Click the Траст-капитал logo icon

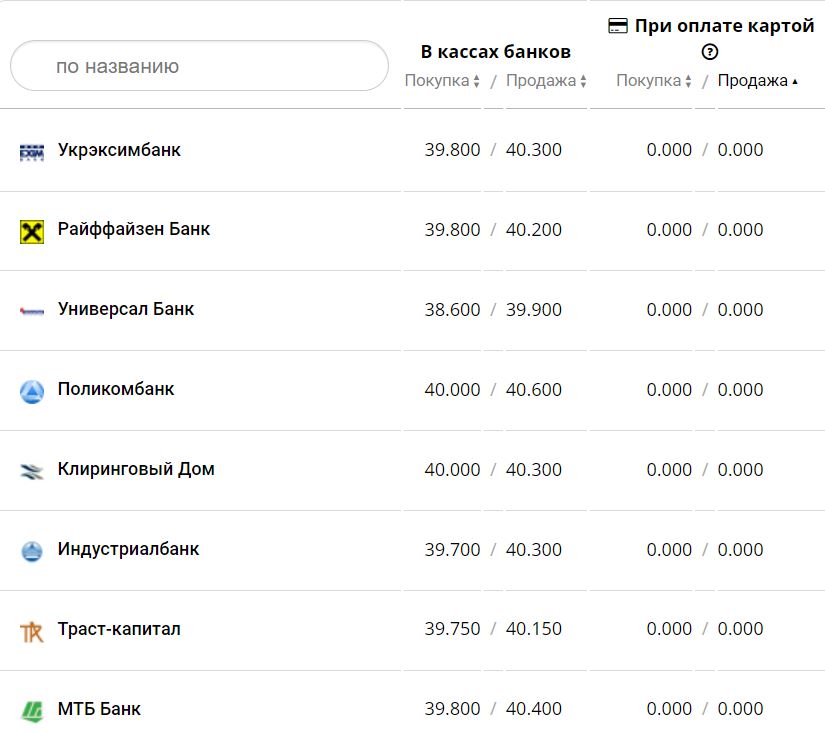pyautogui.click(x=32, y=631)
